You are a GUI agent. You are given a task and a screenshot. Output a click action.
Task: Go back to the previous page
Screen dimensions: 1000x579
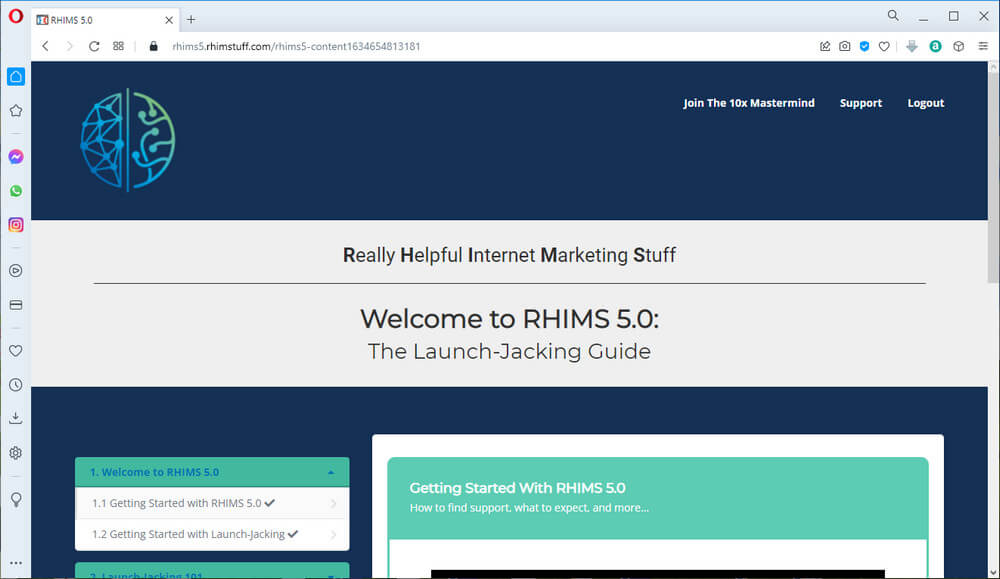(45, 46)
